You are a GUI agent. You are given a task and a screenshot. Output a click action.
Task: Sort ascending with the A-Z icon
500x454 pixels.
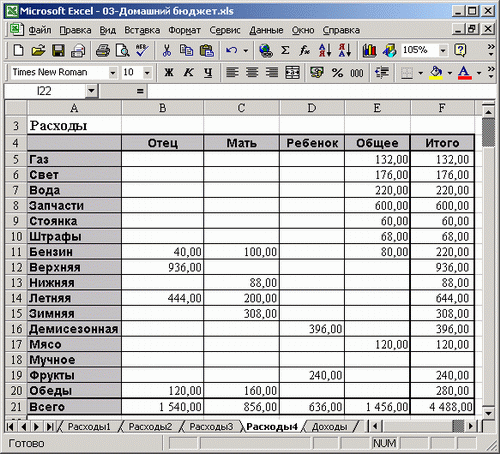tap(325, 51)
